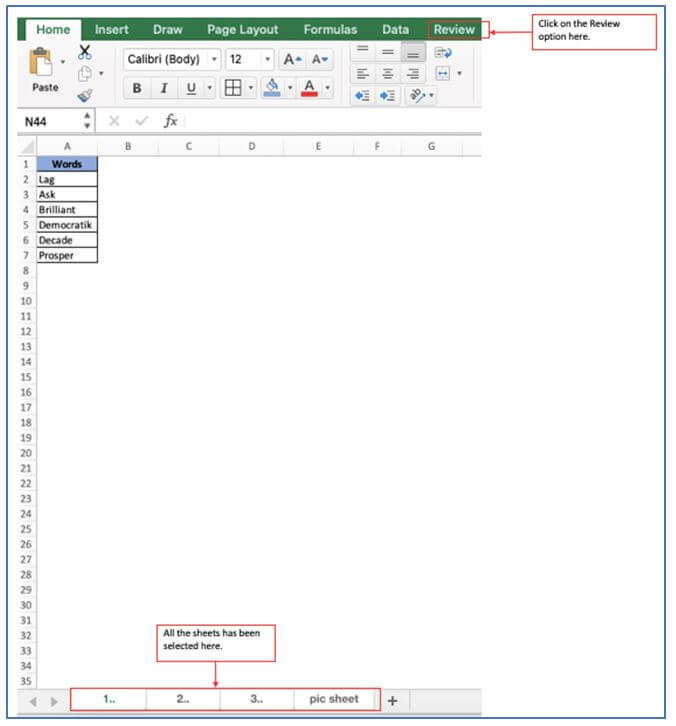The image size is (676, 726).
Task: Apply the red font color
Action: 309,88
